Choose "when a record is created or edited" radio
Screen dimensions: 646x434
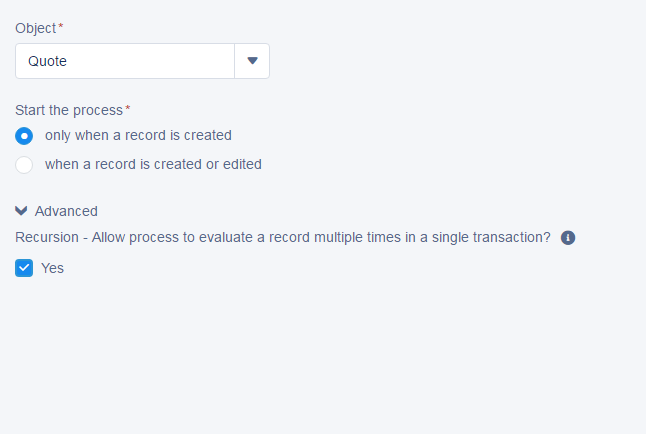point(24,165)
